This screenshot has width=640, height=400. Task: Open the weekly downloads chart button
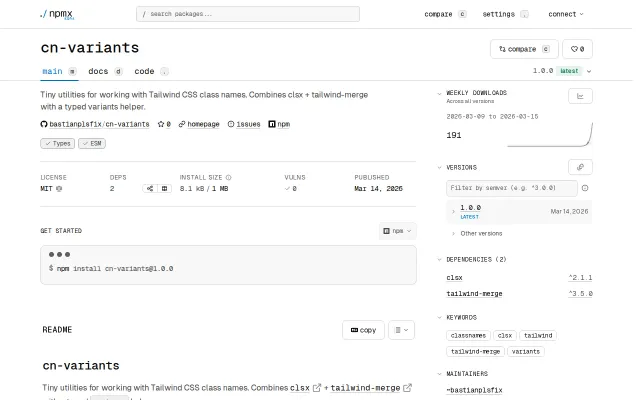tap(580, 96)
